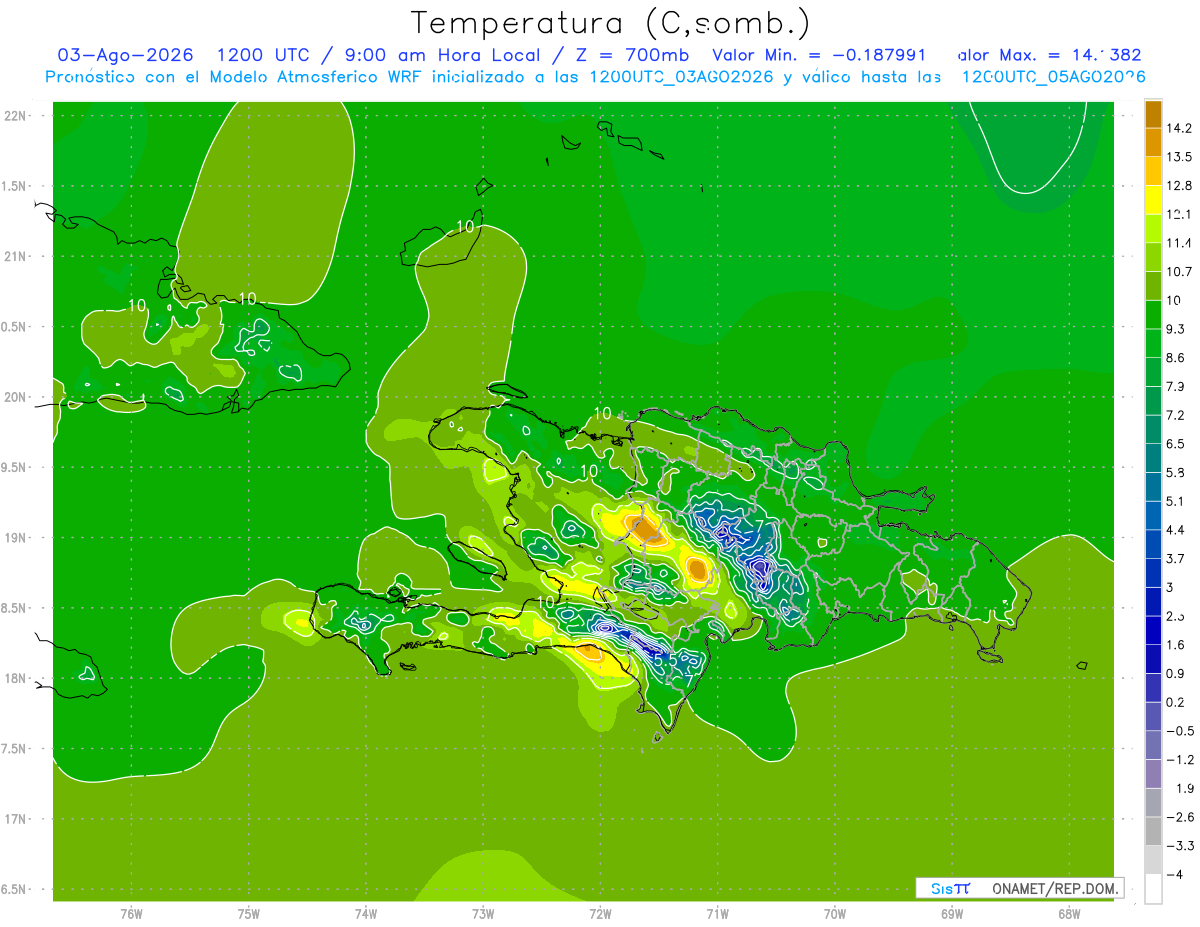Click the date '03-Ago-2026' in the header
This screenshot has width=1200, height=927.
tap(125, 55)
